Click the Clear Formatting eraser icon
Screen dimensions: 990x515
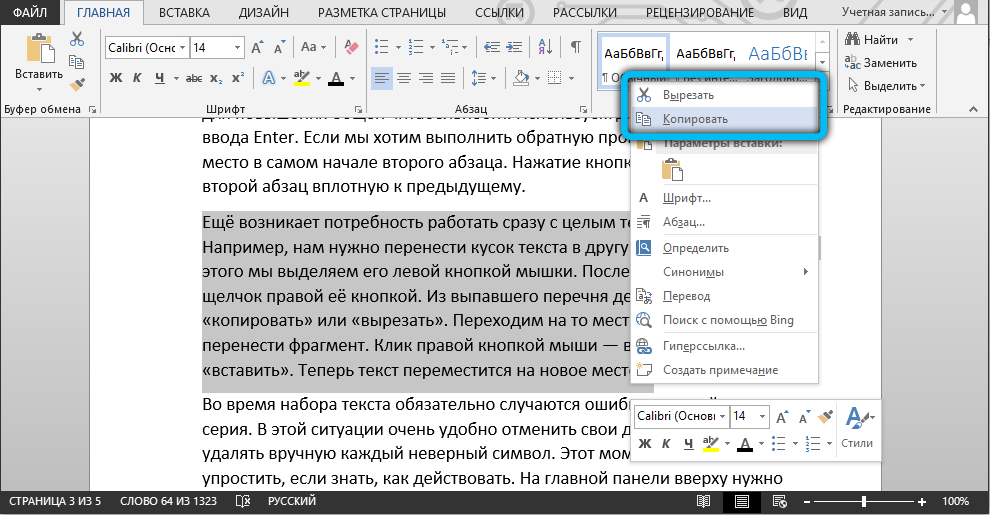coord(350,48)
